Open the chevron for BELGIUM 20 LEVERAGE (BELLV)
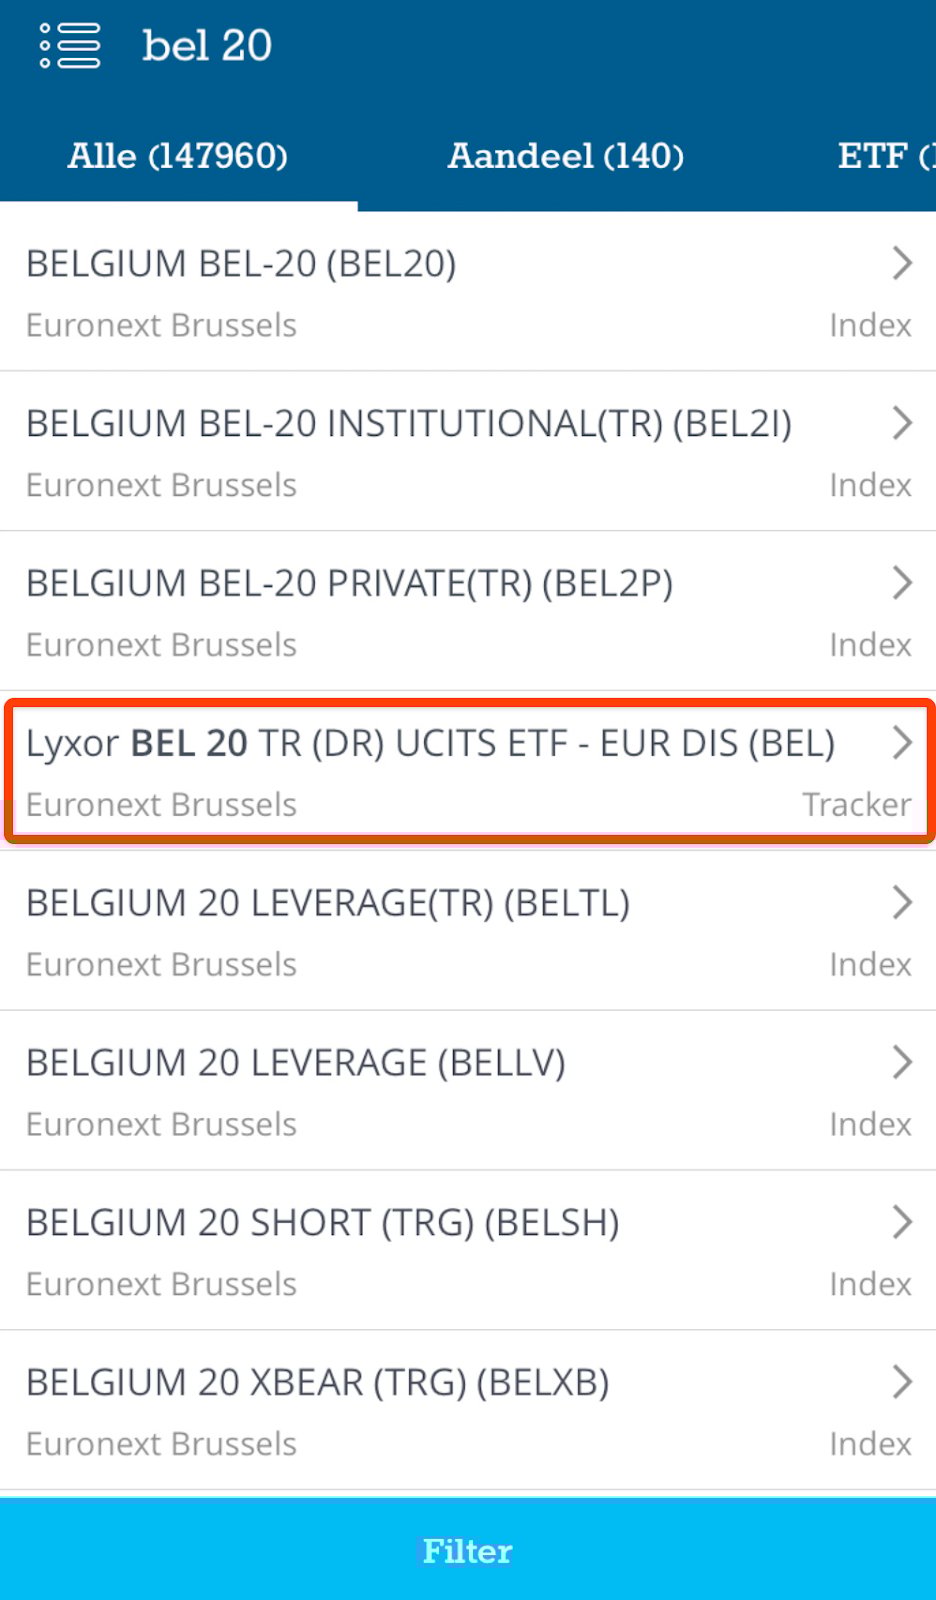Screen dimensions: 936x1600 point(902,1062)
